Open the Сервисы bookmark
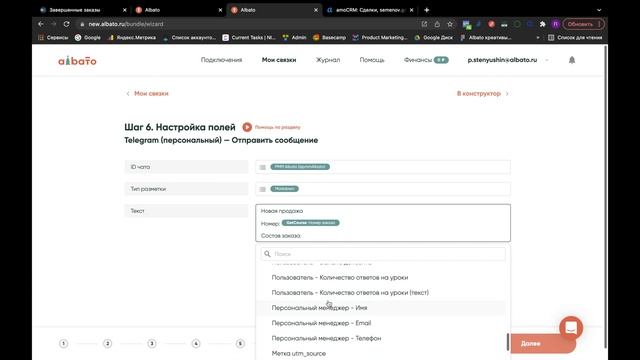This screenshot has width=640, height=360. 53,38
